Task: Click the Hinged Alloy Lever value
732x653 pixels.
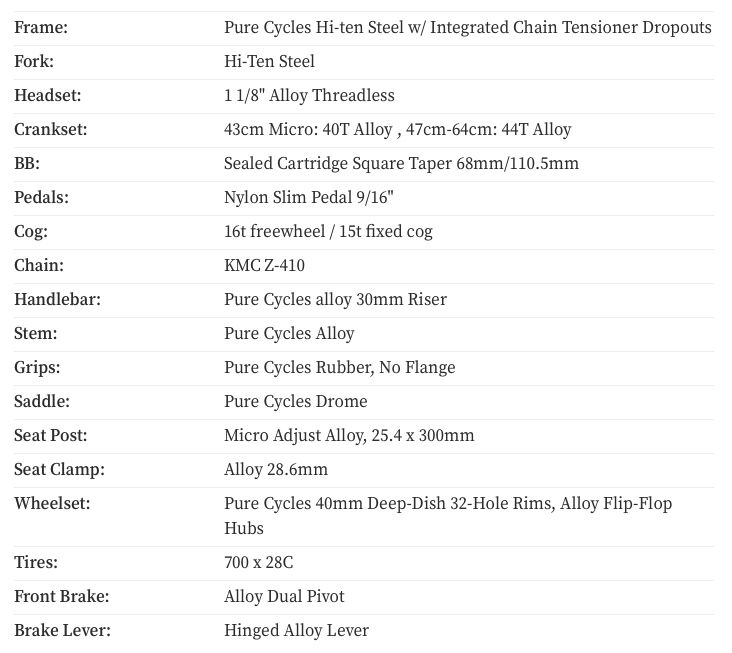Action: [x=296, y=630]
